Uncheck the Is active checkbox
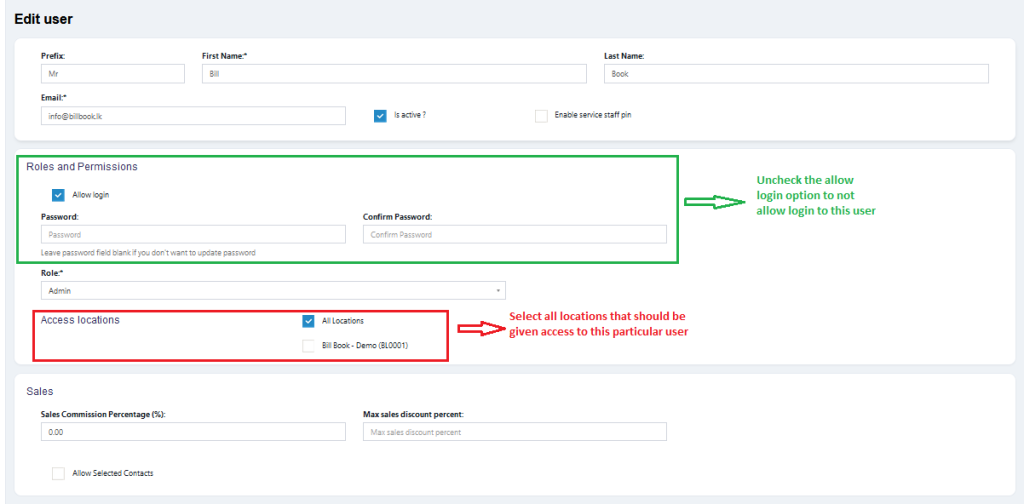 click(x=380, y=116)
